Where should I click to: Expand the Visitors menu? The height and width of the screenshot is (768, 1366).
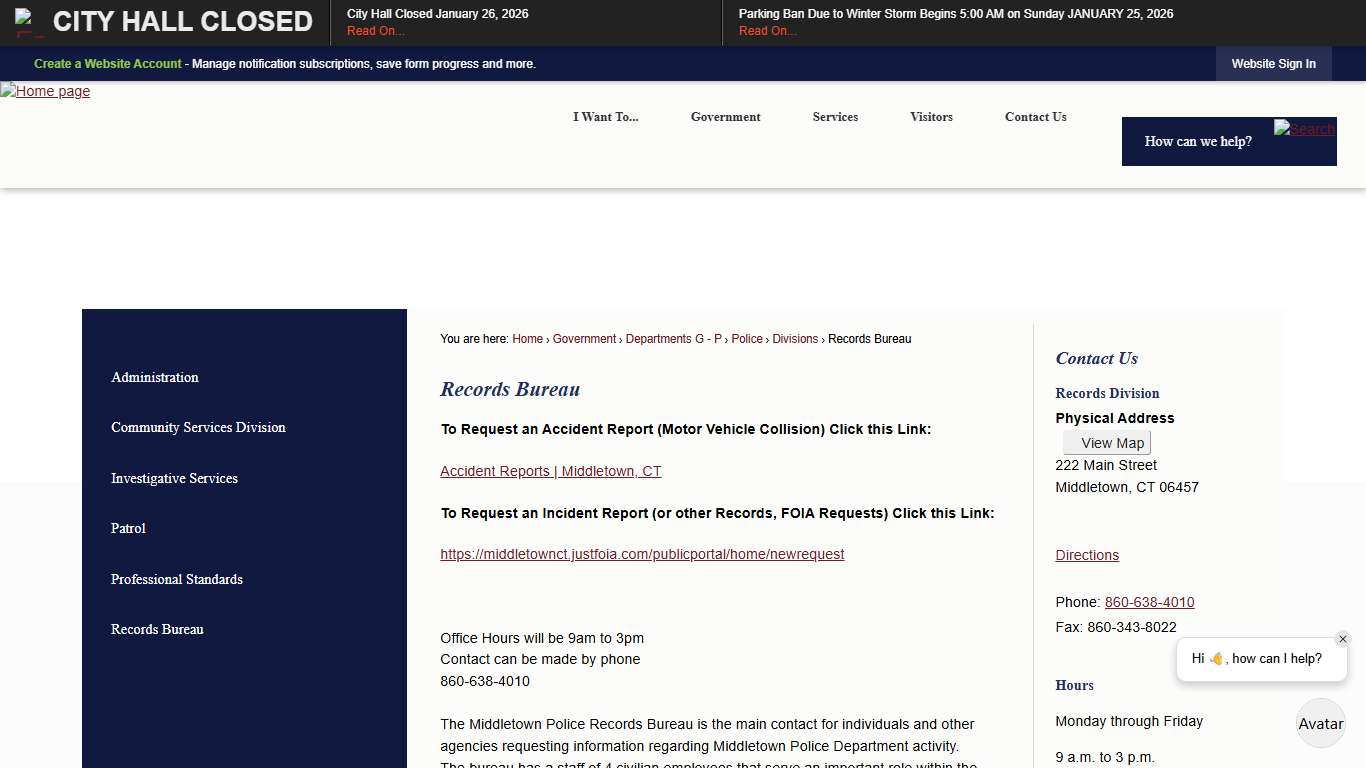[931, 117]
